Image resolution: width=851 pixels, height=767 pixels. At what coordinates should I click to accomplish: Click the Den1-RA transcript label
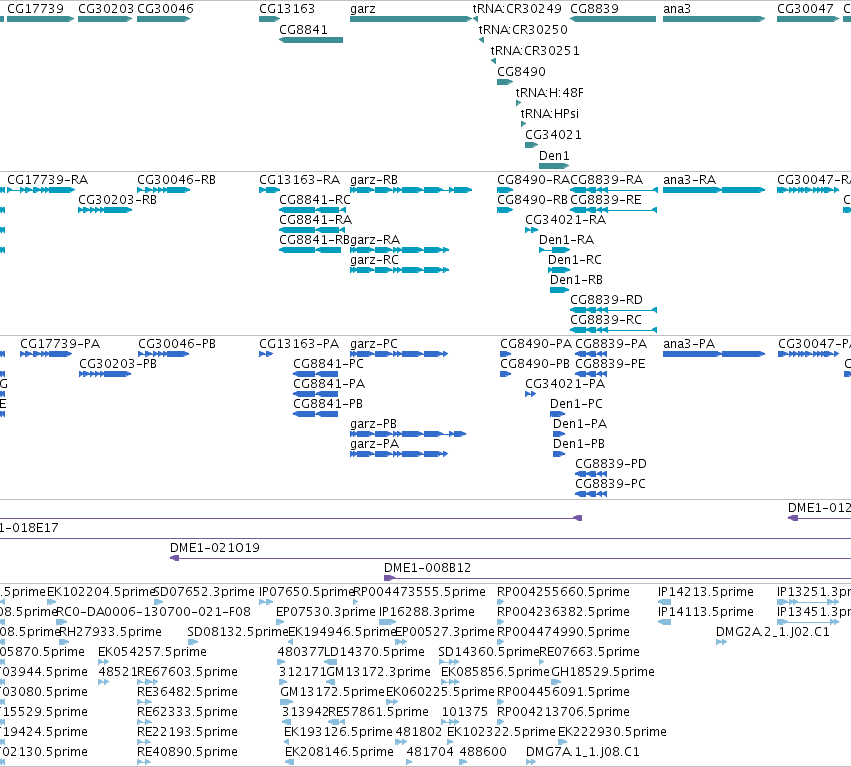[567, 240]
